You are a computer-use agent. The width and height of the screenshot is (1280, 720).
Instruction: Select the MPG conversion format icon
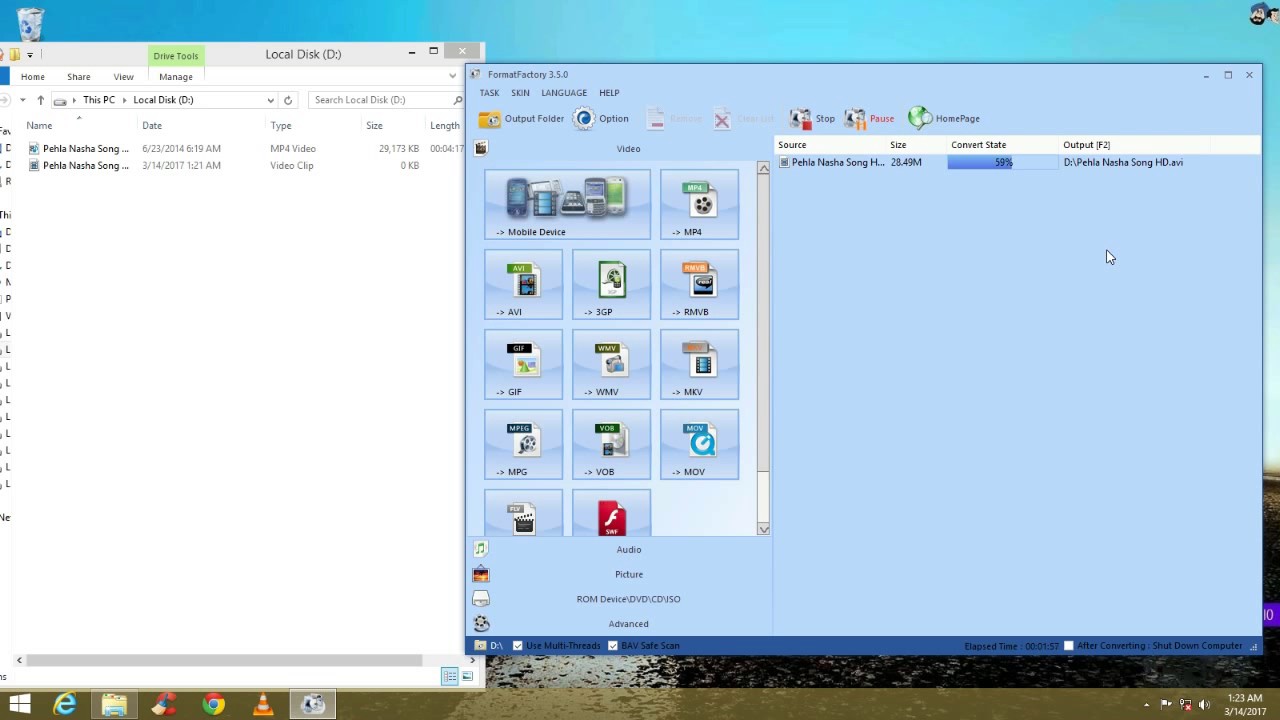[523, 445]
